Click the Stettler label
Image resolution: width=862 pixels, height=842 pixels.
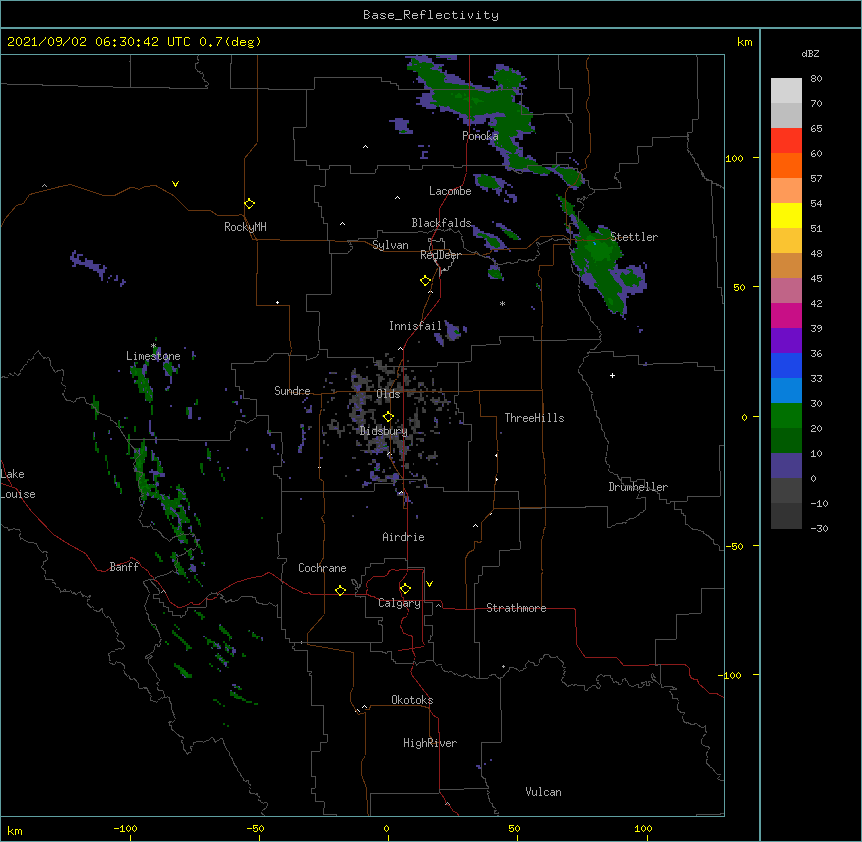(634, 237)
